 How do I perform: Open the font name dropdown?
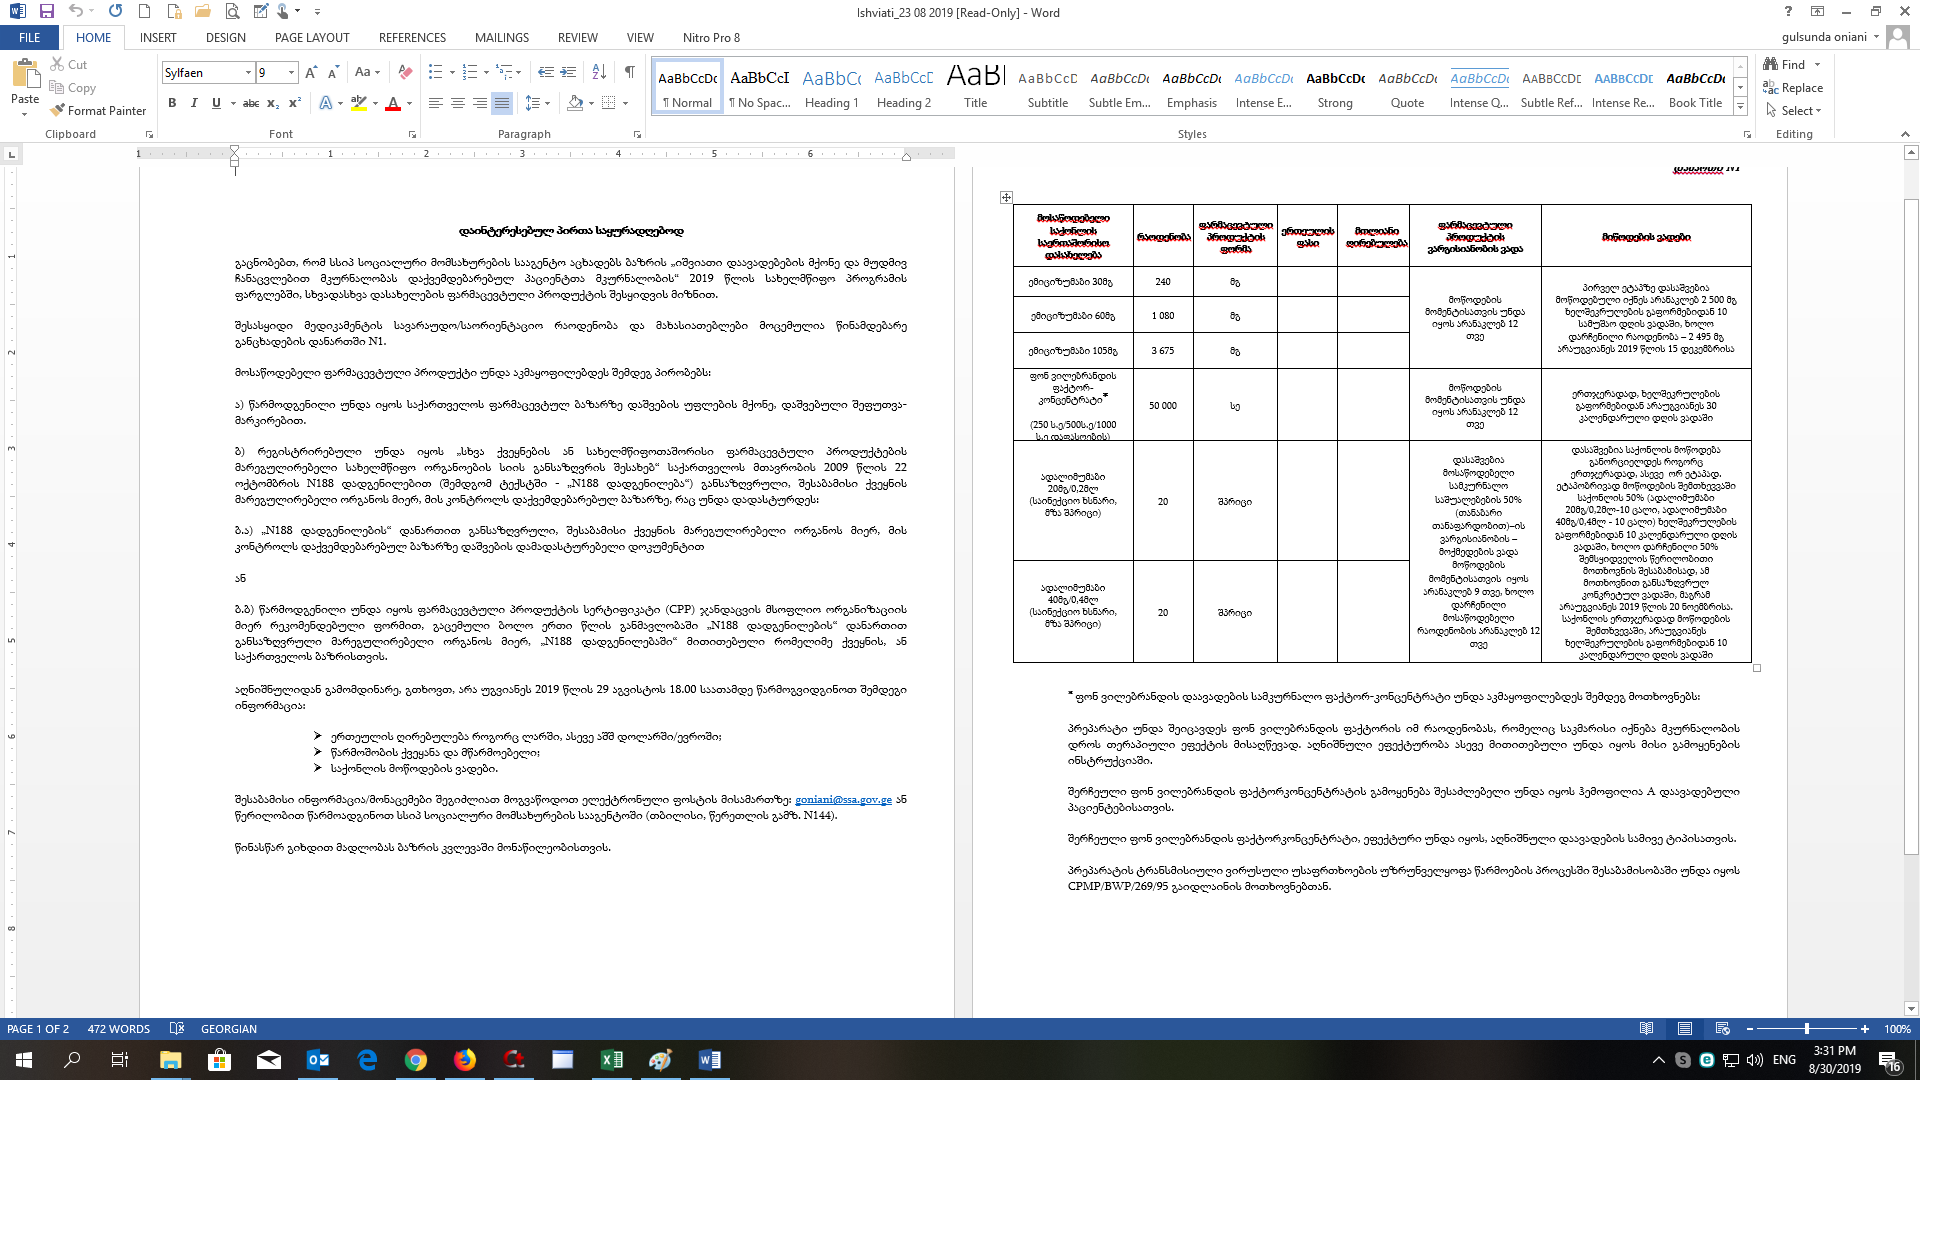pos(248,72)
